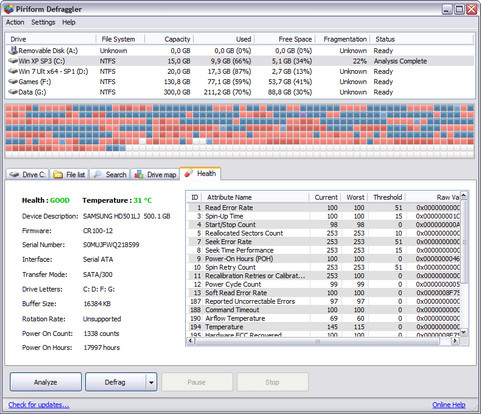This screenshot has width=481, height=414.
Task: Select the Command Timeout attribute row
Action: (324, 310)
